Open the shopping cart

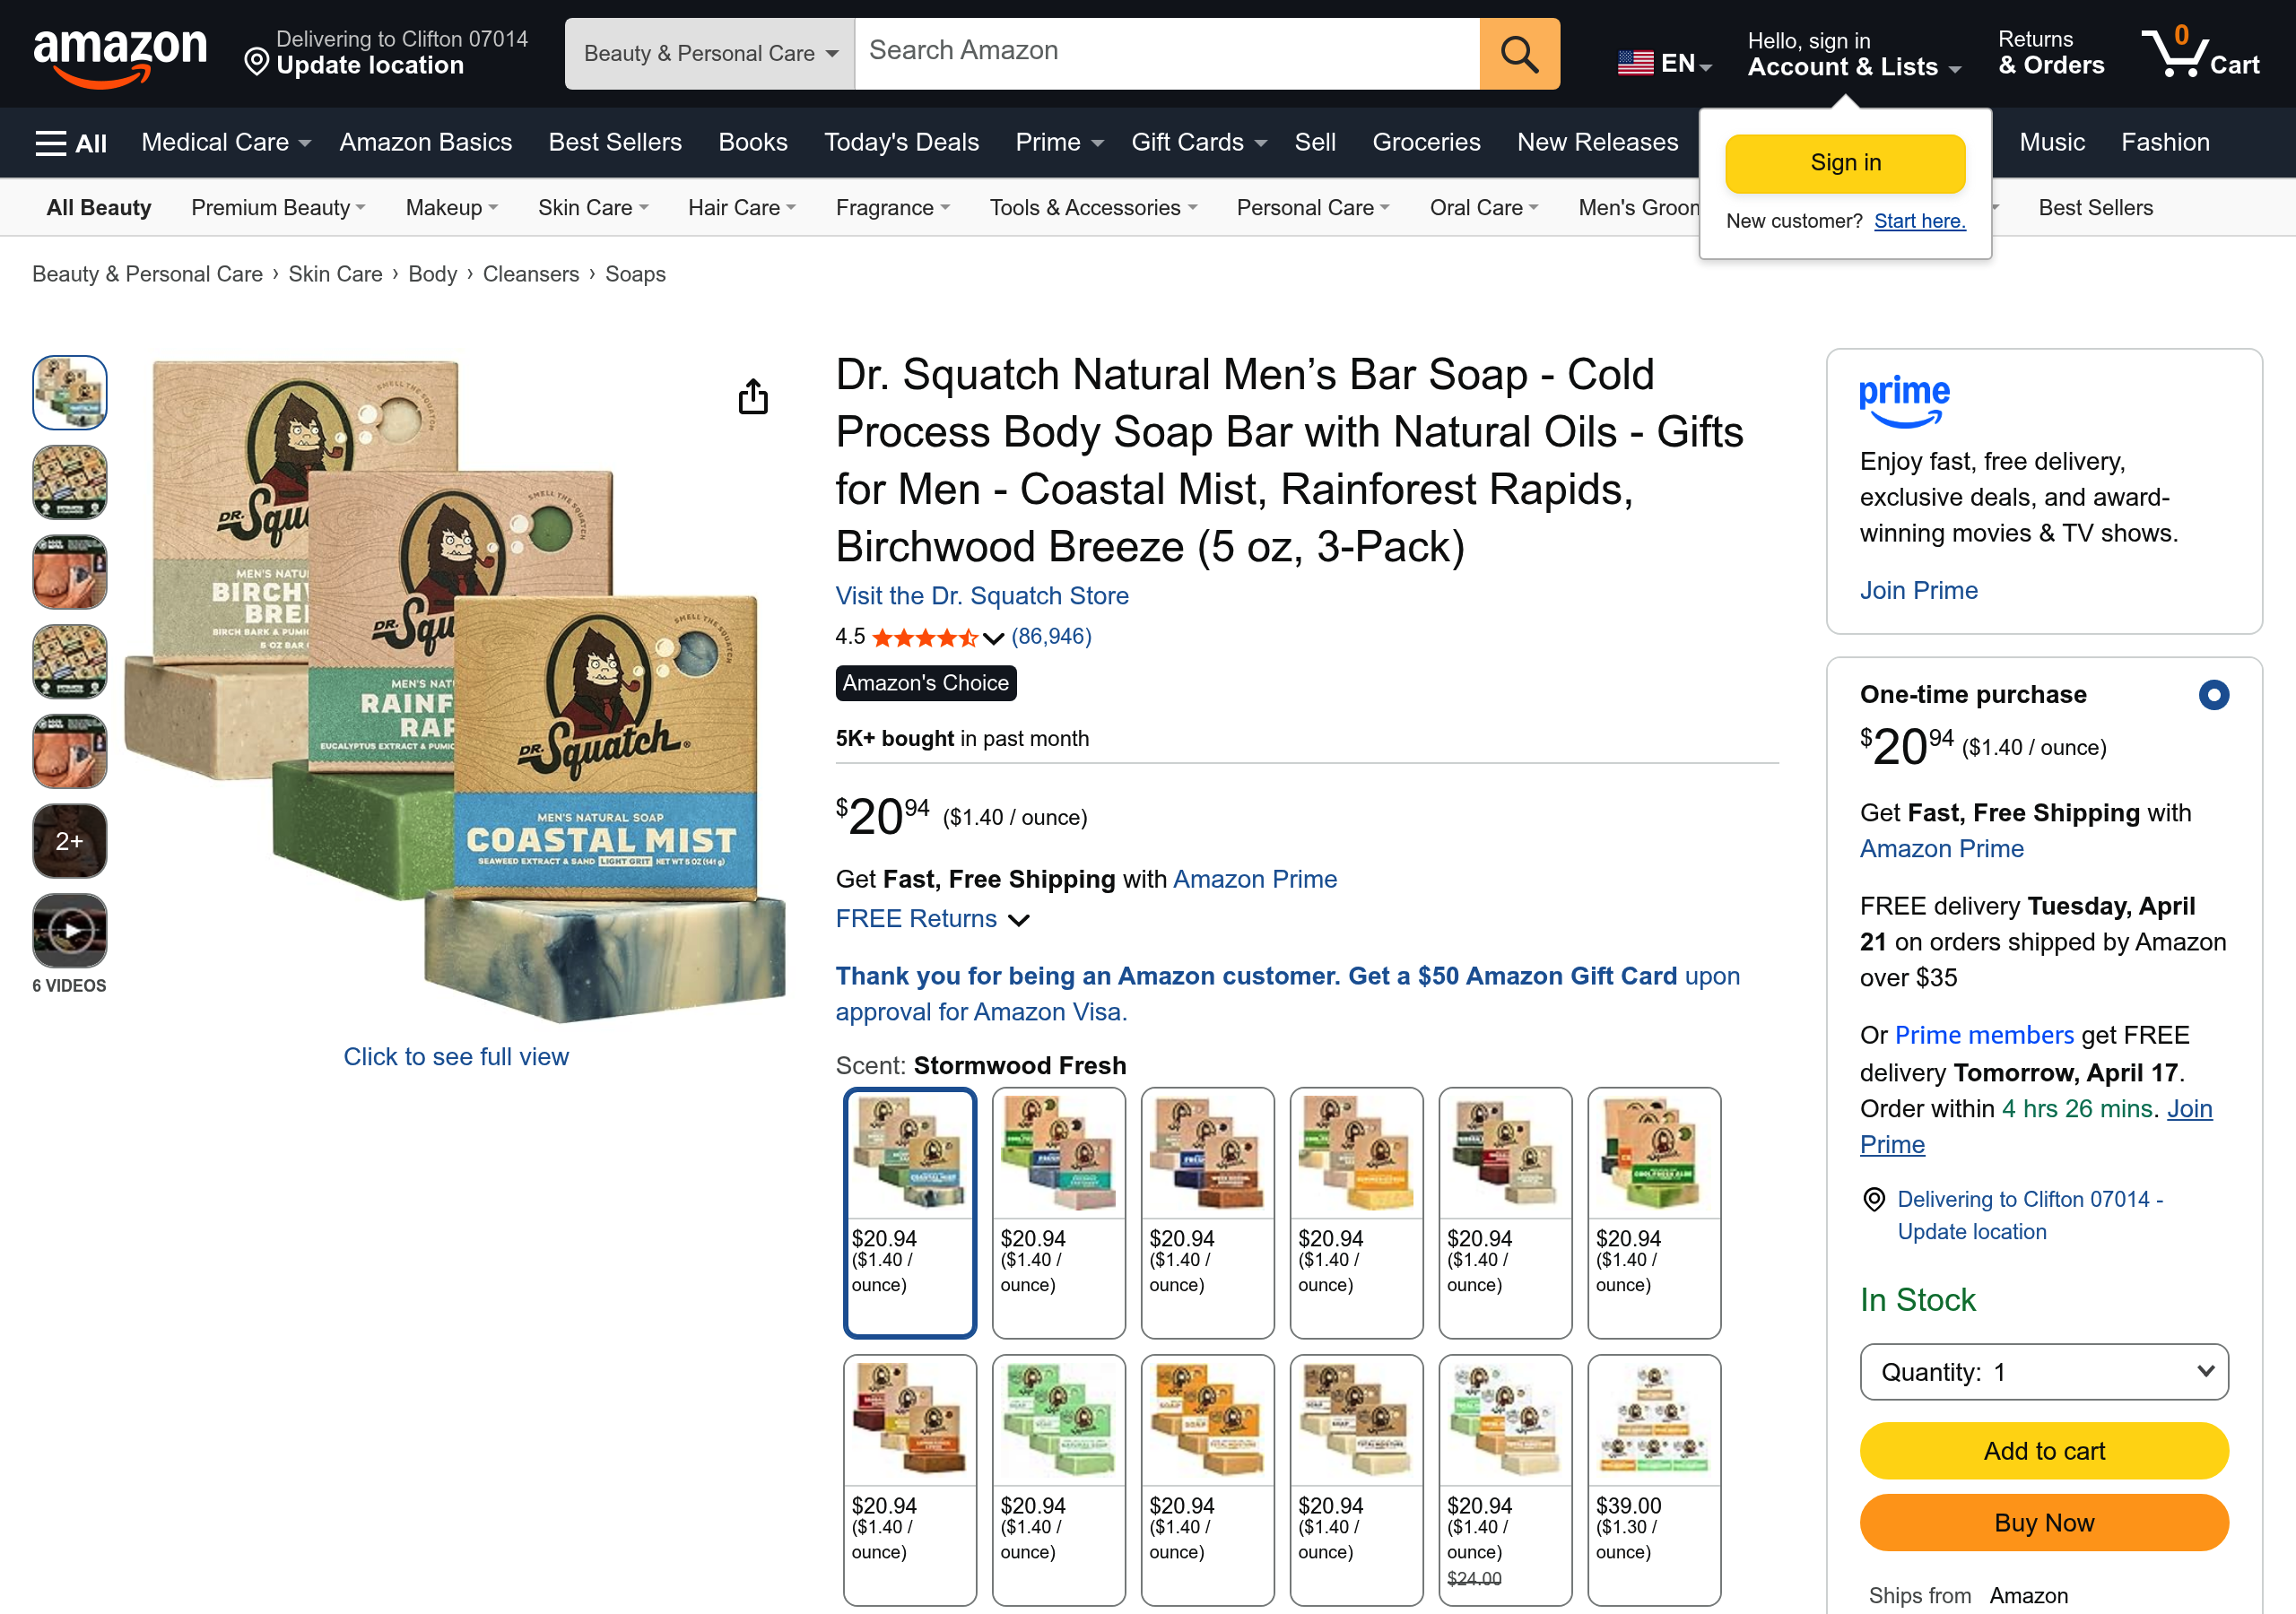coord(2199,52)
